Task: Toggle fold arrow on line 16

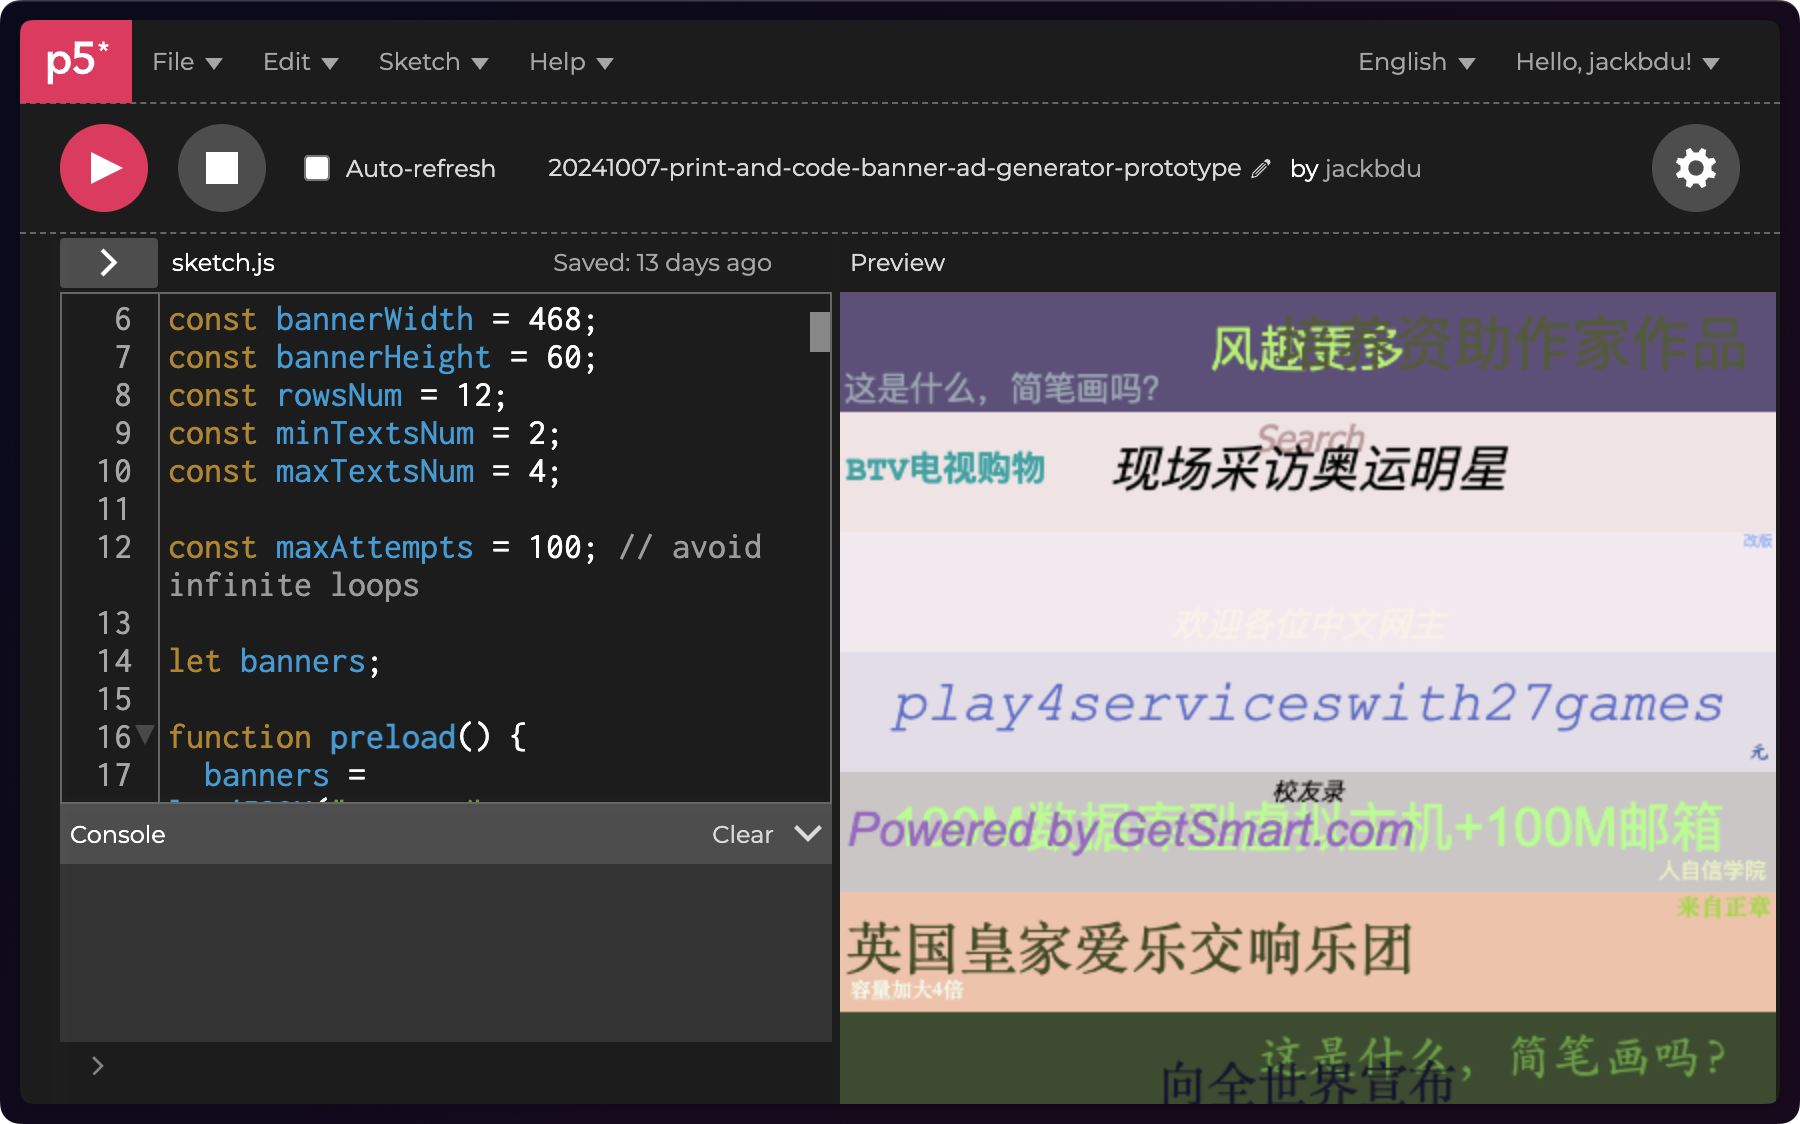Action: click(145, 736)
